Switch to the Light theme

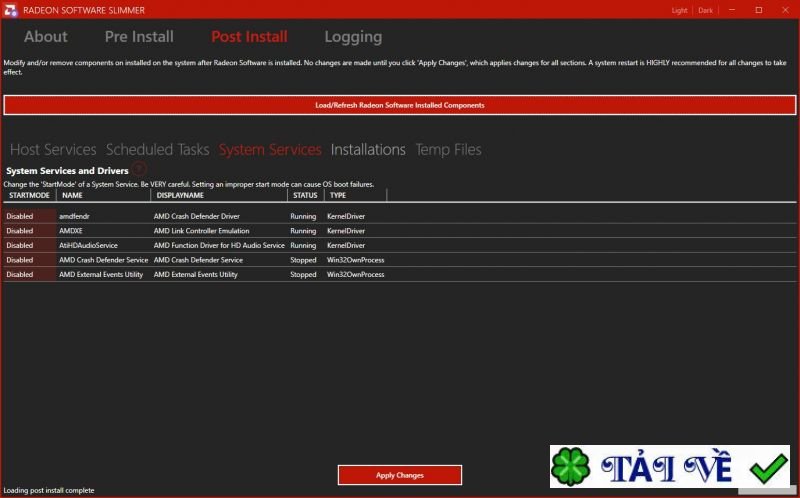[679, 10]
